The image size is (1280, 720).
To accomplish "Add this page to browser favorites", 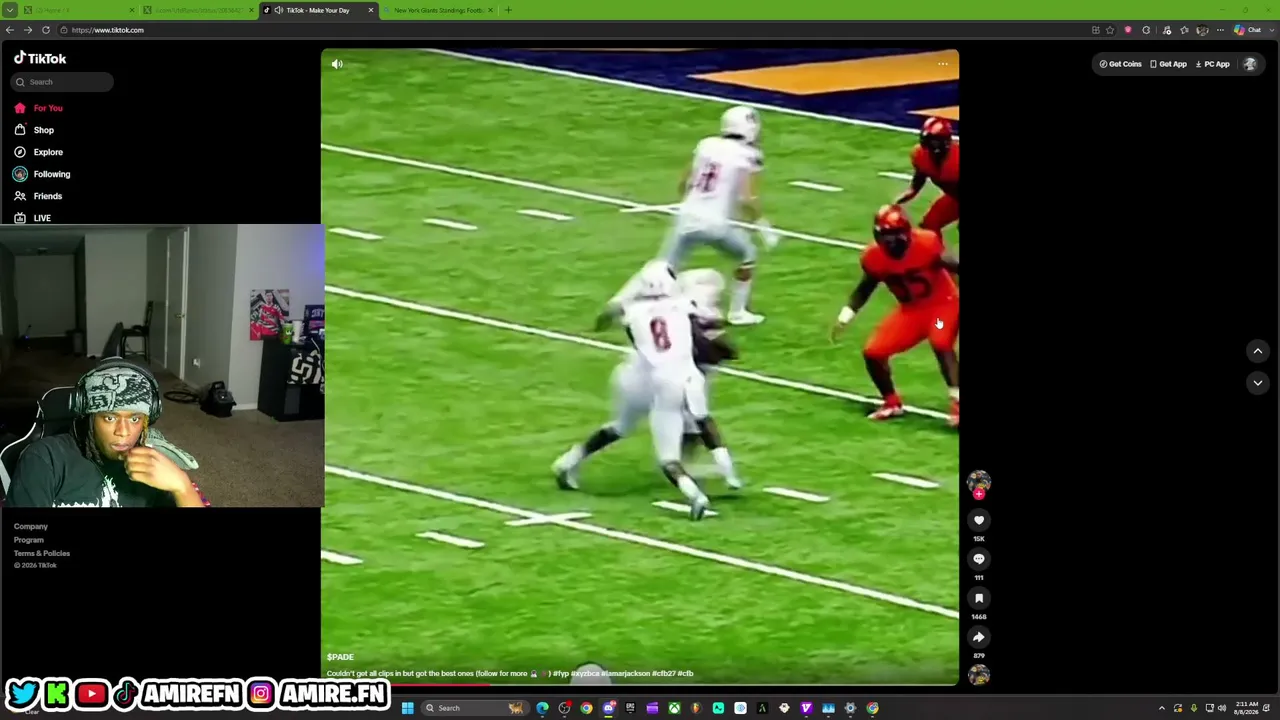I will point(1110,30).
